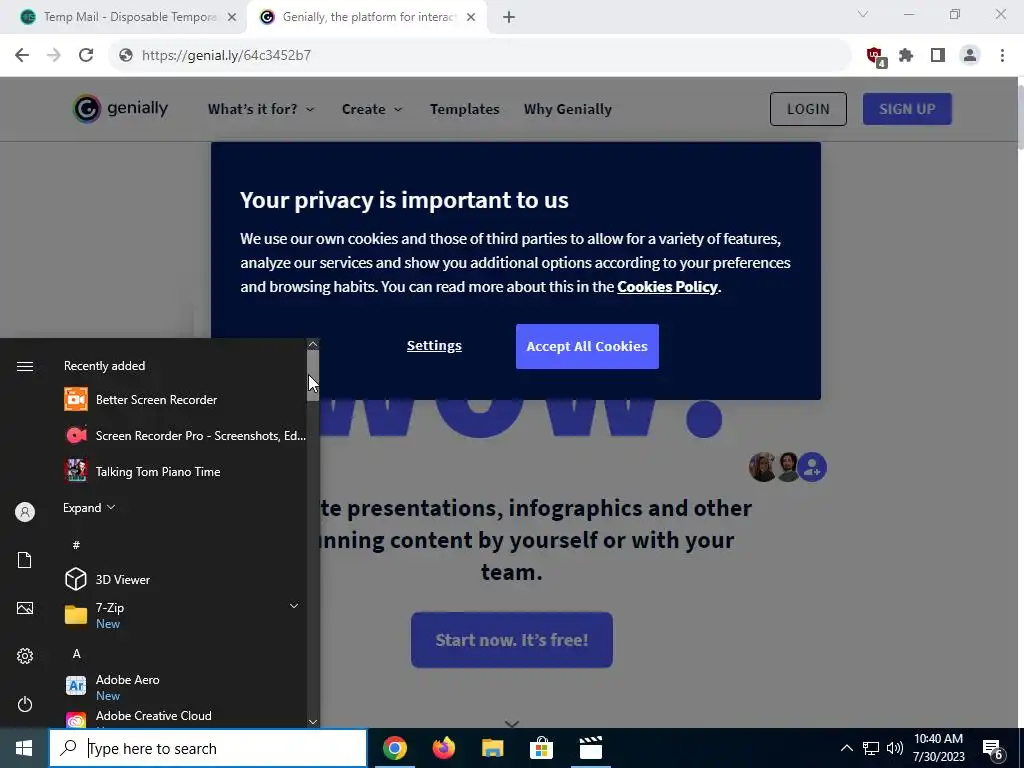Open the volume control in system tray
Image resolution: width=1024 pixels, height=768 pixels.
[x=895, y=748]
